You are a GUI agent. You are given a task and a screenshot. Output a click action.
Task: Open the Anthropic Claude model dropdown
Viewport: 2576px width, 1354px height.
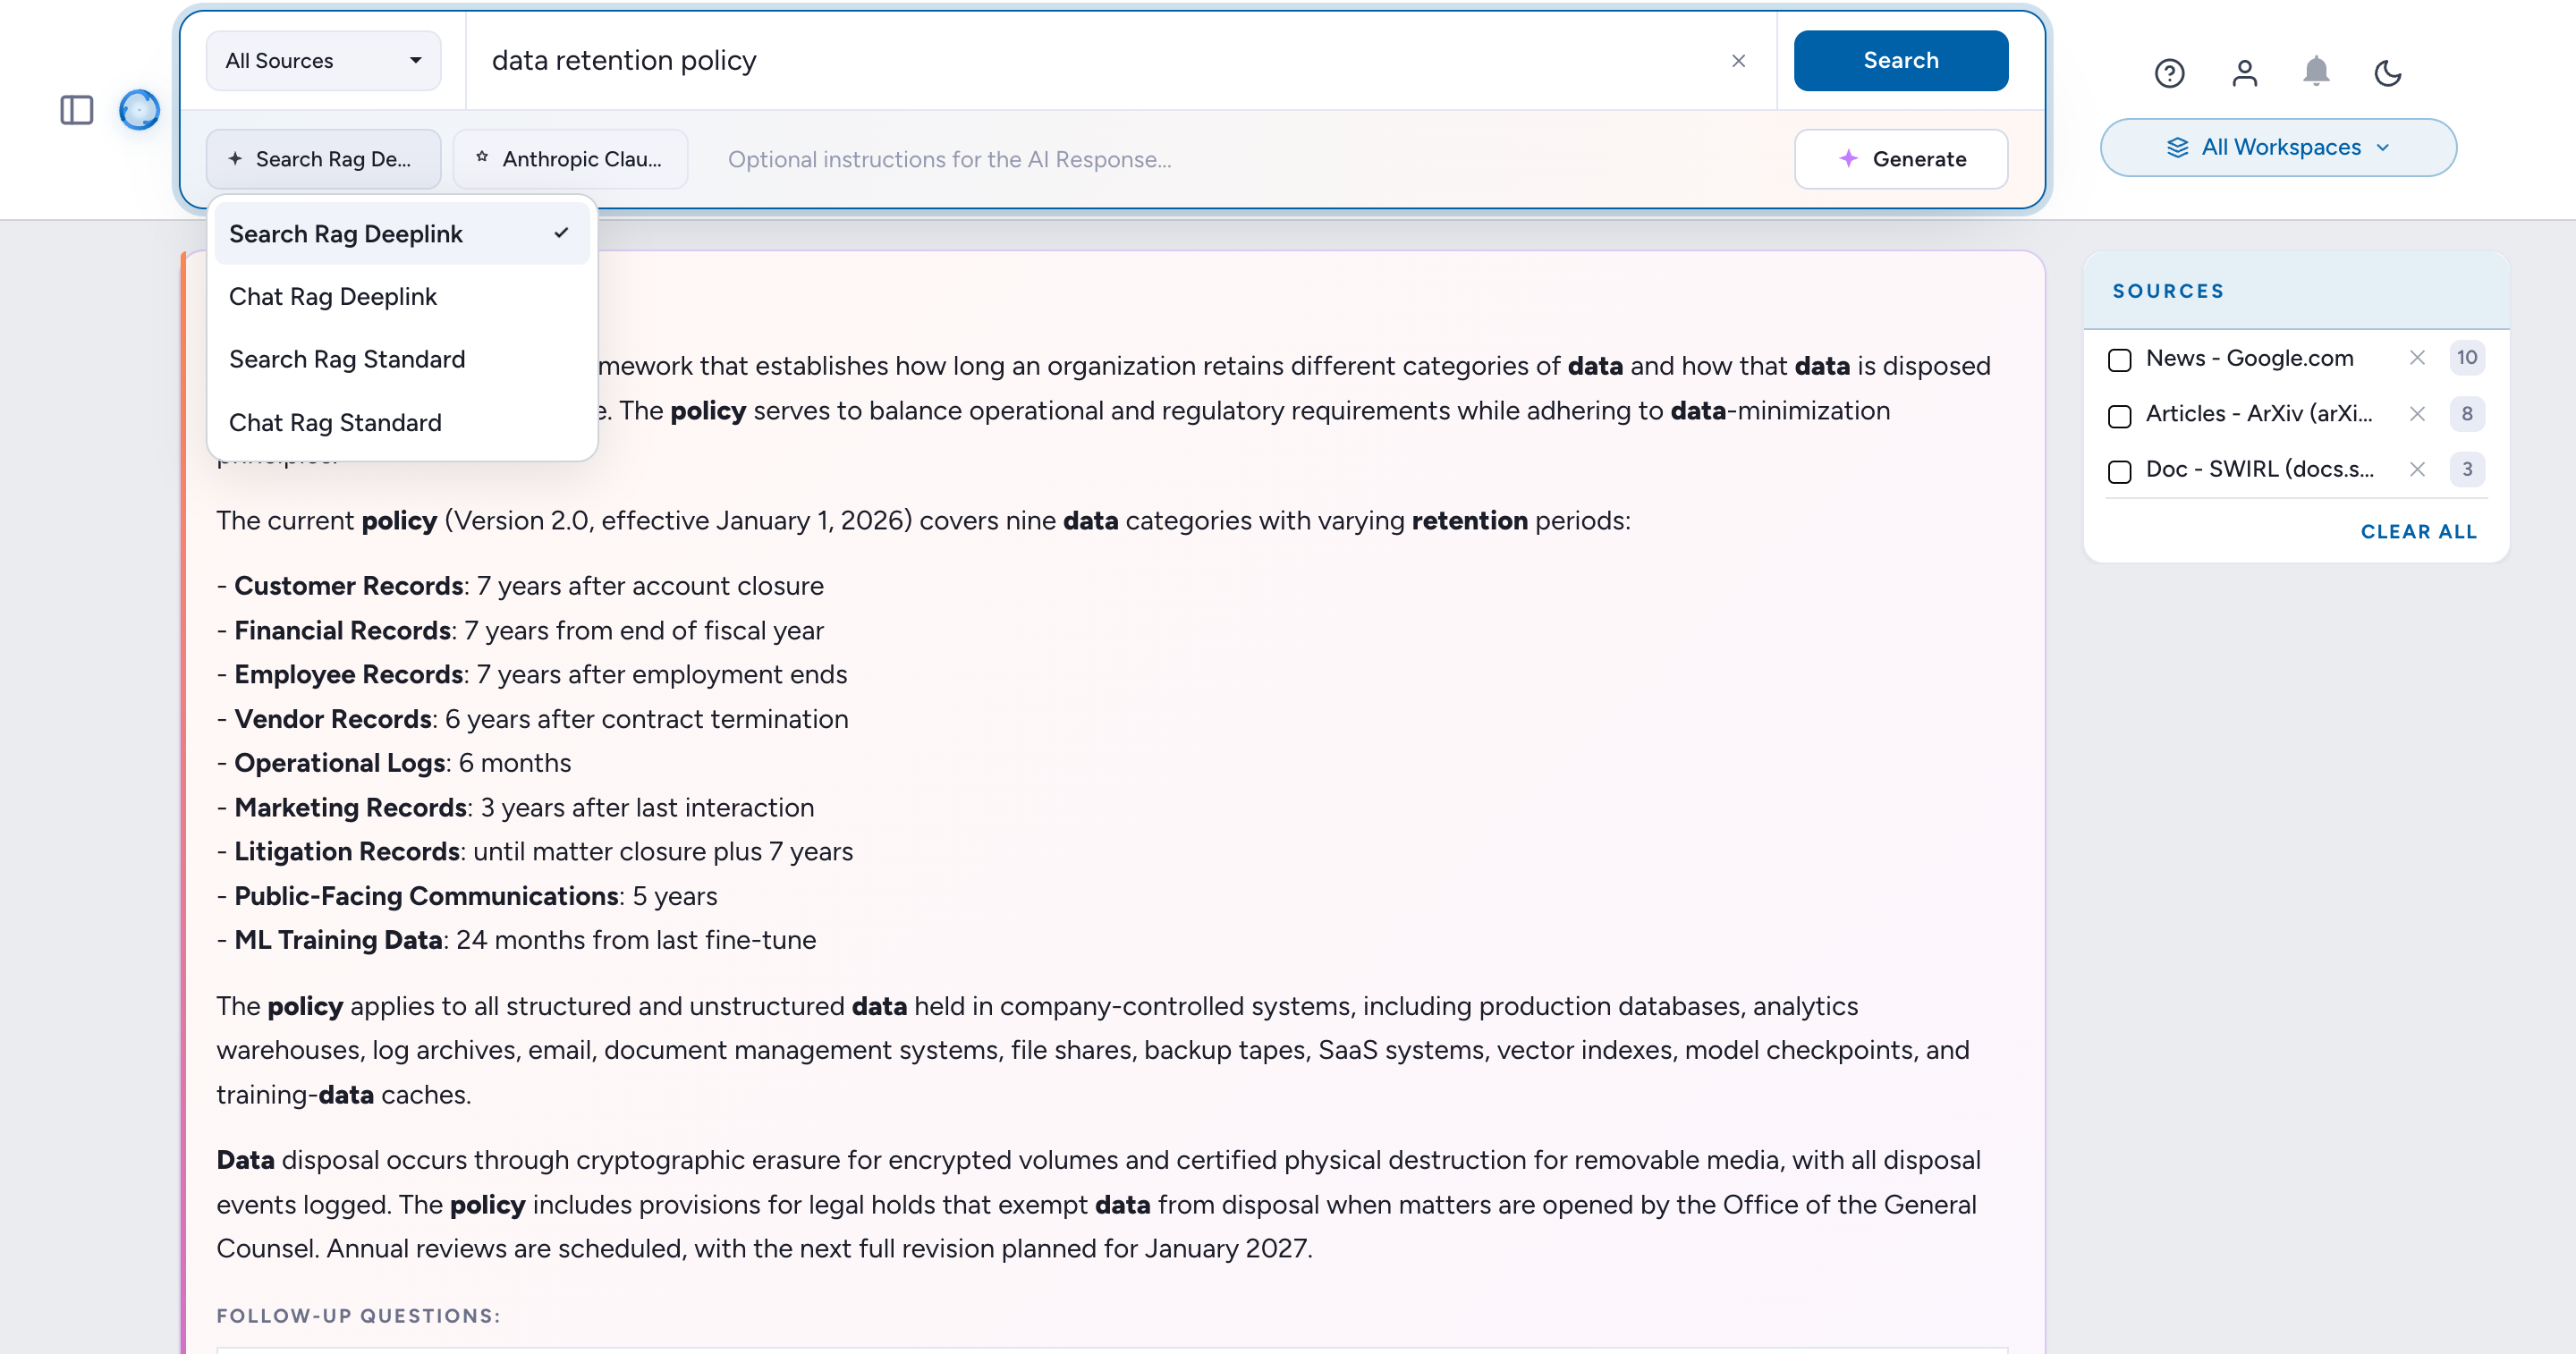click(570, 159)
